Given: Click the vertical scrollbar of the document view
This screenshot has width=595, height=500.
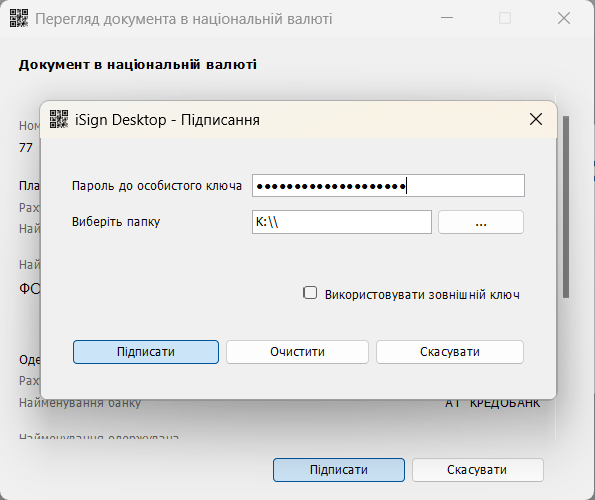Looking at the screenshot, I should coord(566,207).
